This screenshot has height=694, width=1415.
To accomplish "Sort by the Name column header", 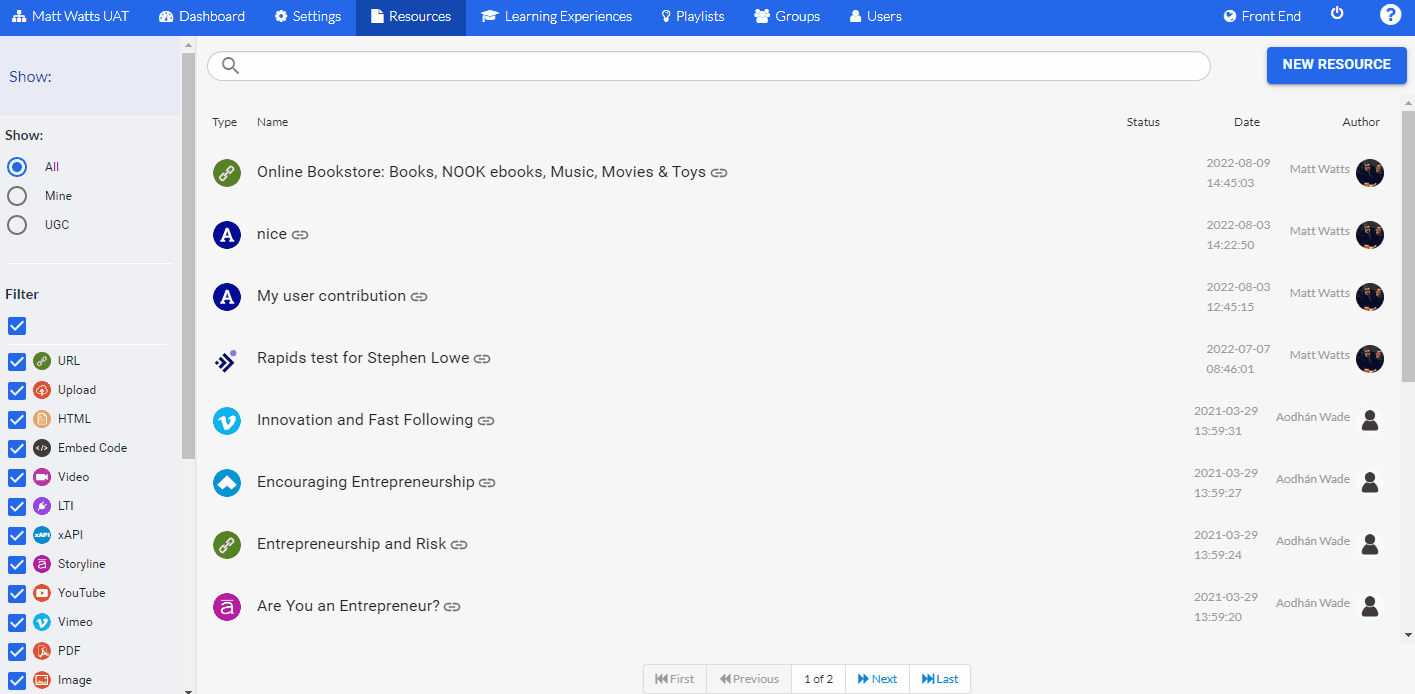I will [272, 122].
